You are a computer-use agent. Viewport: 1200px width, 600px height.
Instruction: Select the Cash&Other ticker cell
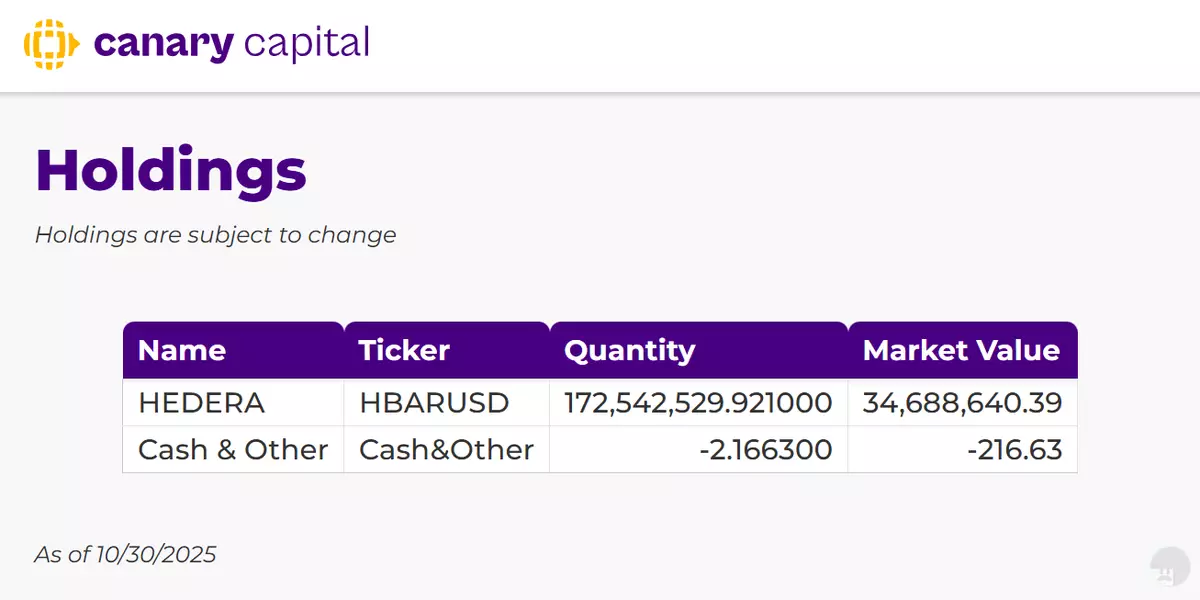pos(446,450)
